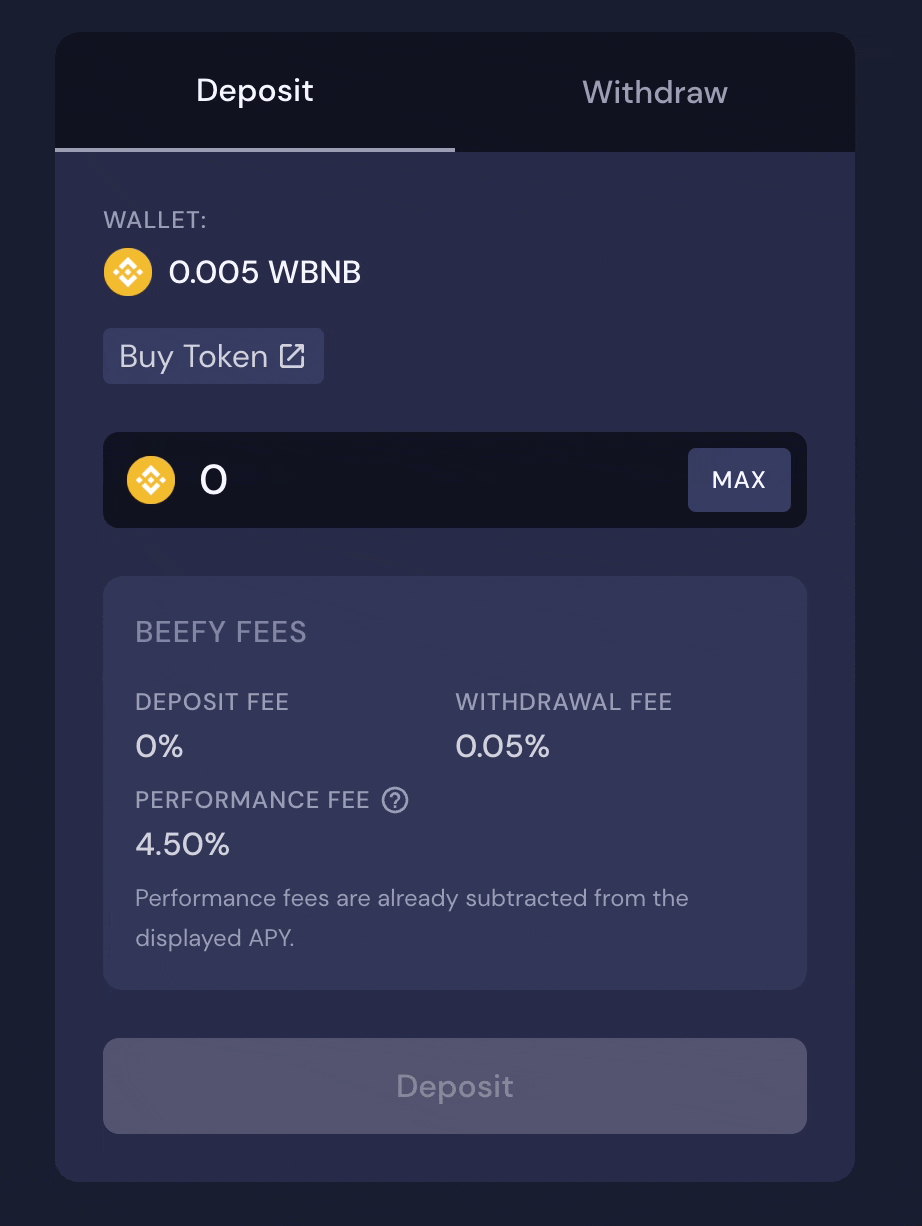Click the WBNB icon inside the amount field
The width and height of the screenshot is (922, 1226).
pos(151,480)
